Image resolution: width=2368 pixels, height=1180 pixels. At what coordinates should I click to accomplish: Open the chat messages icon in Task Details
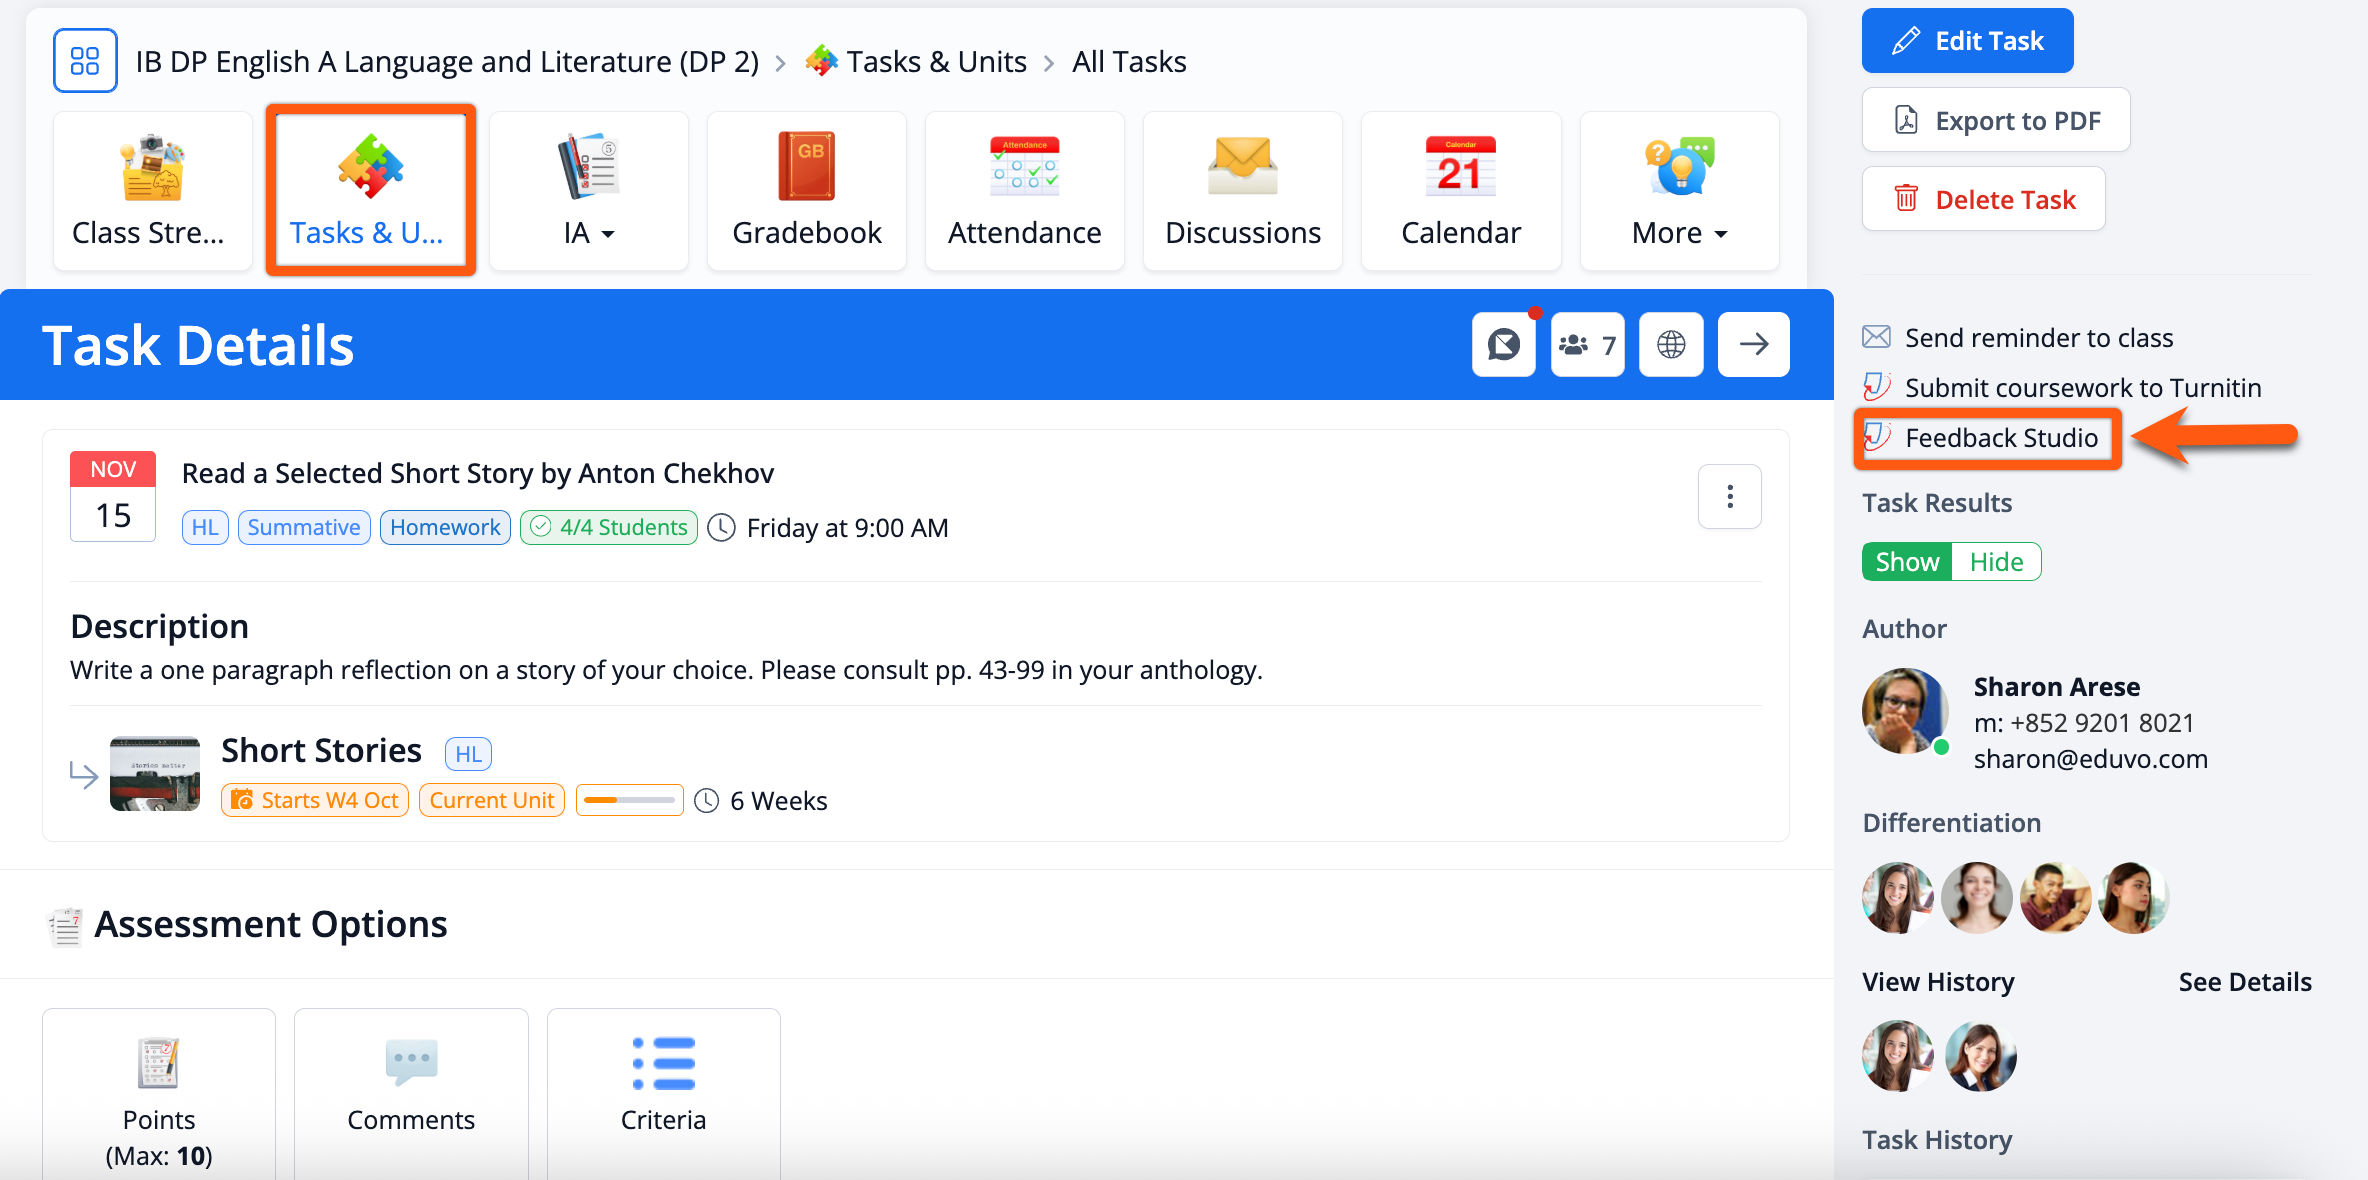click(x=1503, y=345)
